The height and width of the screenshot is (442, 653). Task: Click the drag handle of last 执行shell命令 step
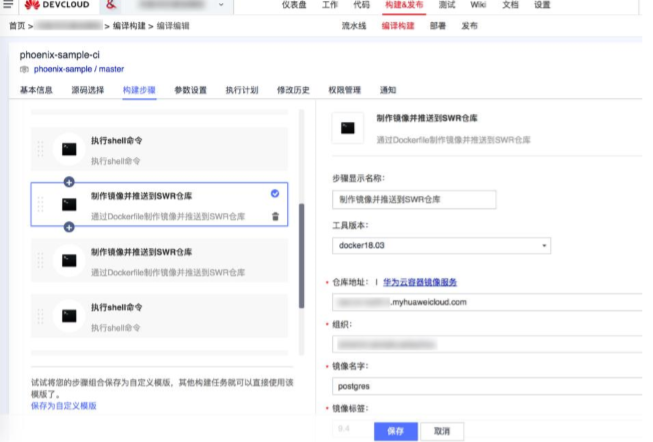(x=40, y=316)
